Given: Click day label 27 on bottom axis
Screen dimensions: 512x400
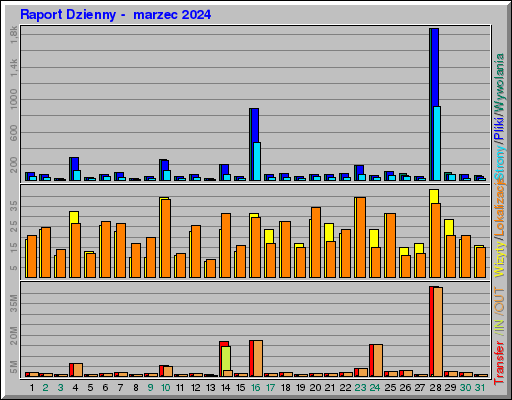Looking at the screenshot, I should click(420, 388).
